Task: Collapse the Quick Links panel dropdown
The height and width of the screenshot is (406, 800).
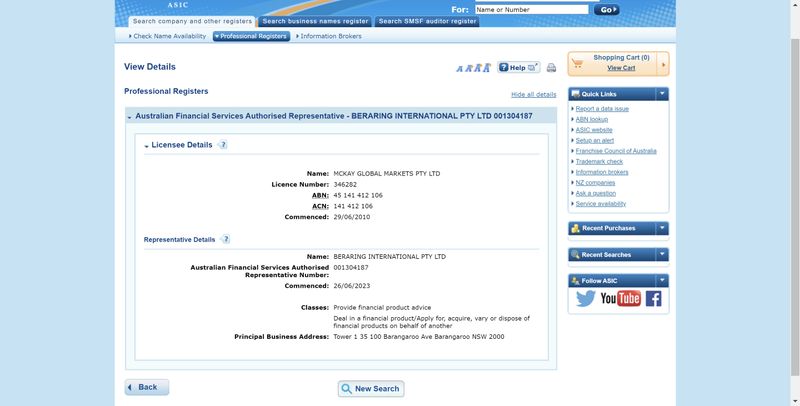Action: tap(662, 94)
